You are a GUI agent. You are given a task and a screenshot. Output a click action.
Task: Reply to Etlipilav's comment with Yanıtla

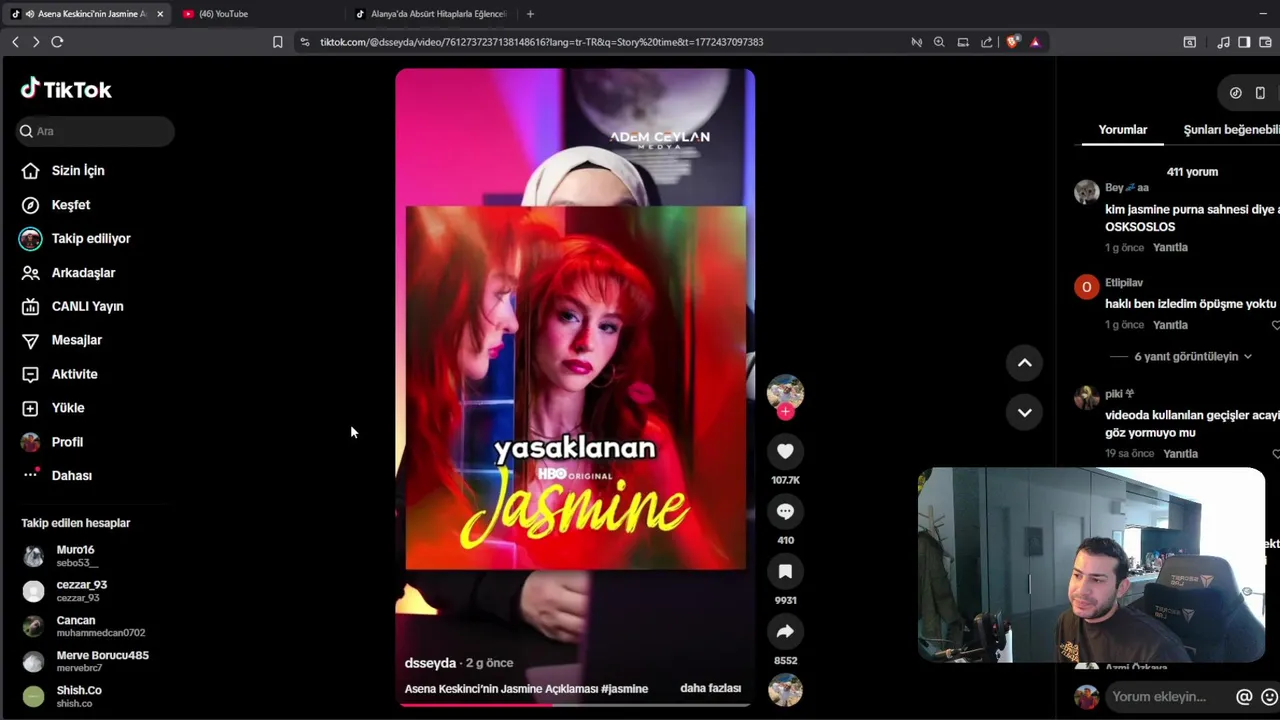pyautogui.click(x=1170, y=325)
